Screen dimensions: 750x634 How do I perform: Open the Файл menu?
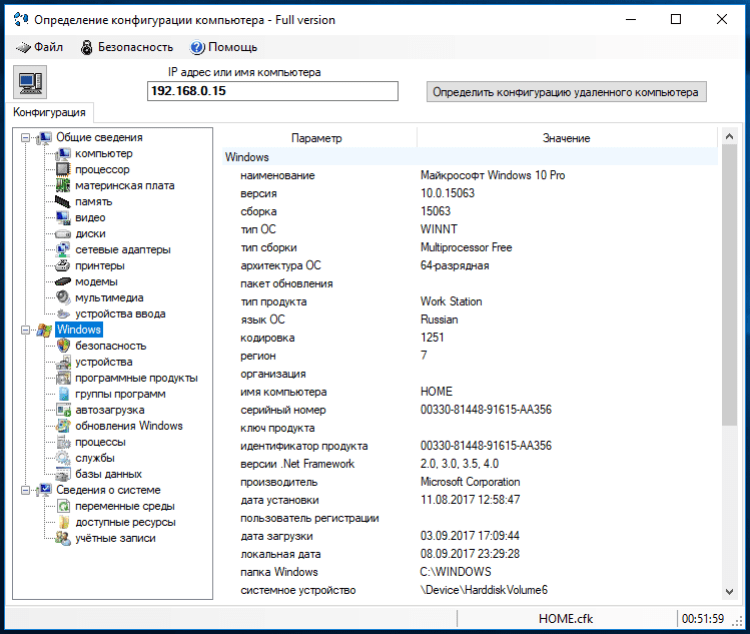[x=39, y=47]
